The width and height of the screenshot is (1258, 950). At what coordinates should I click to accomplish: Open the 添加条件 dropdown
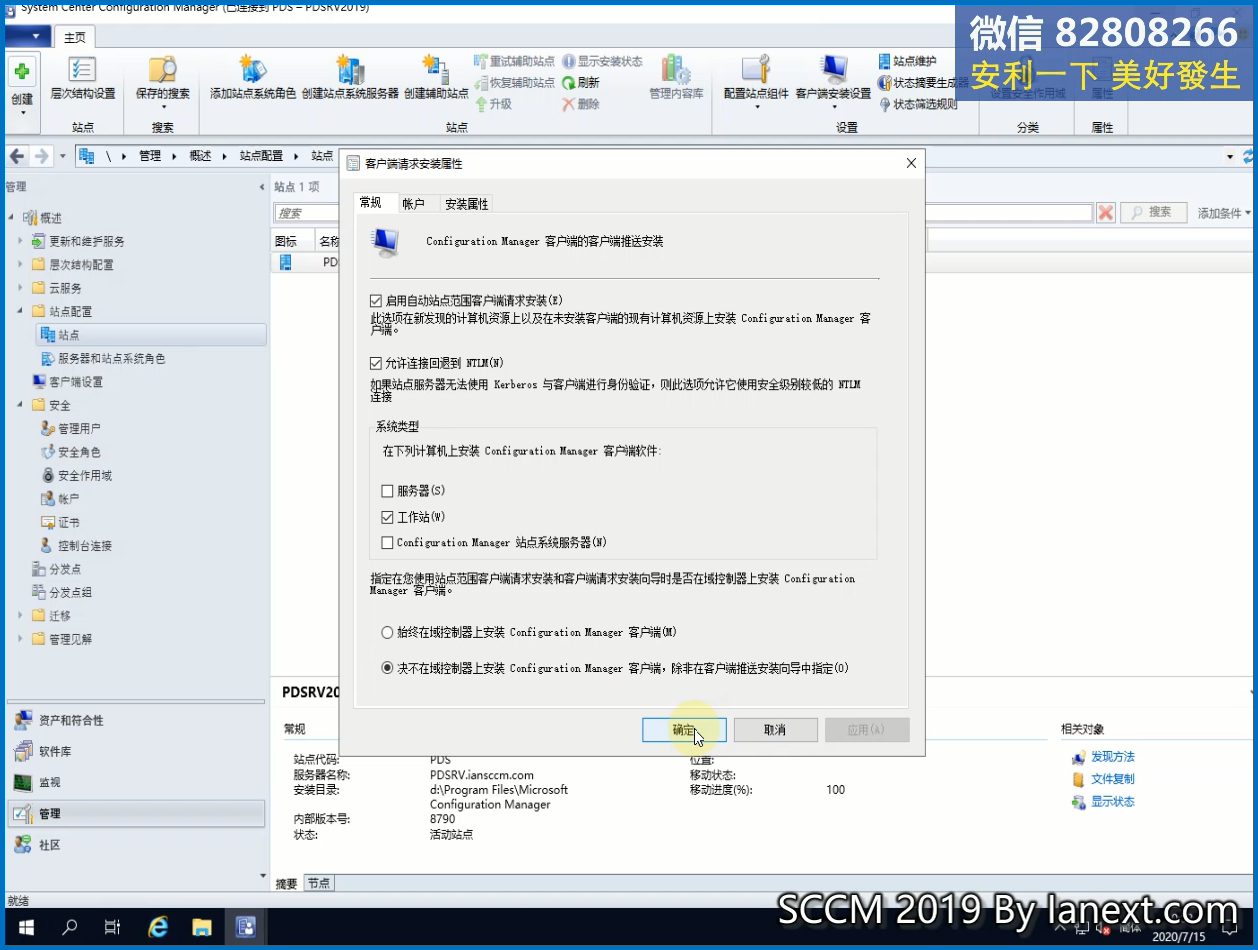[1224, 213]
